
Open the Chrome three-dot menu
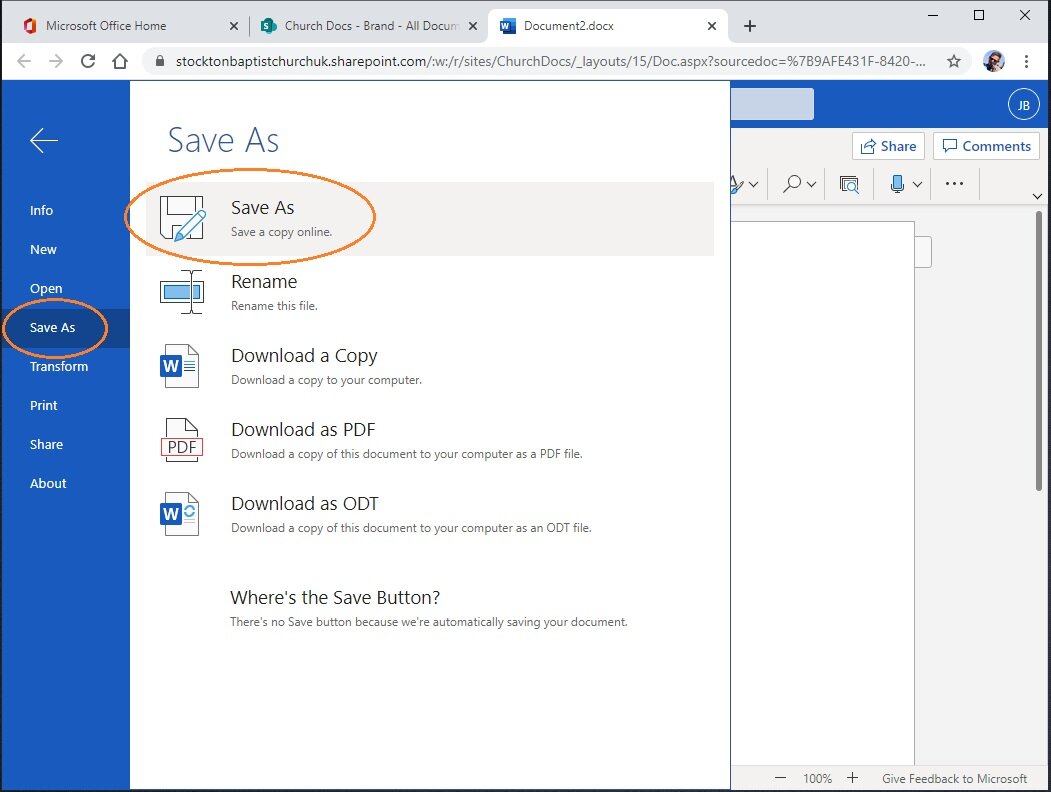click(x=1026, y=62)
